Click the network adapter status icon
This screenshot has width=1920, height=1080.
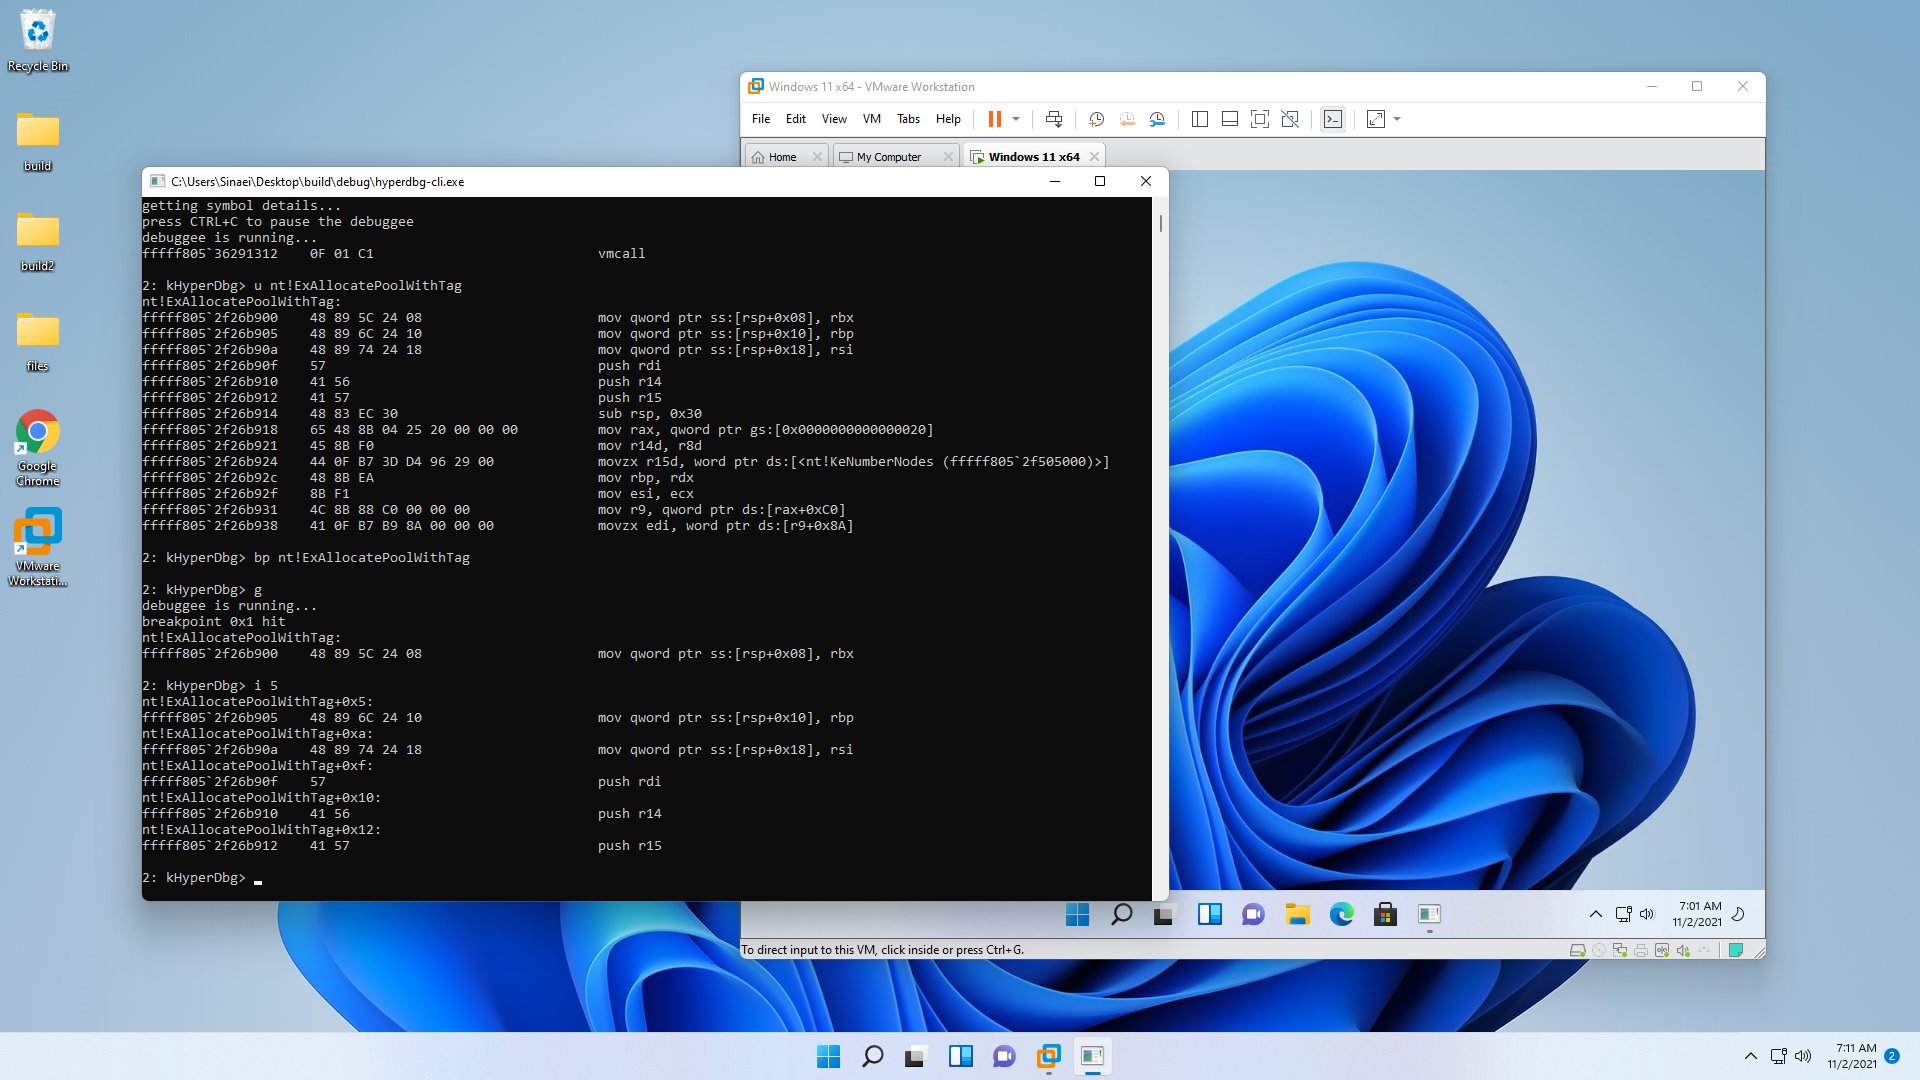(x=1620, y=950)
